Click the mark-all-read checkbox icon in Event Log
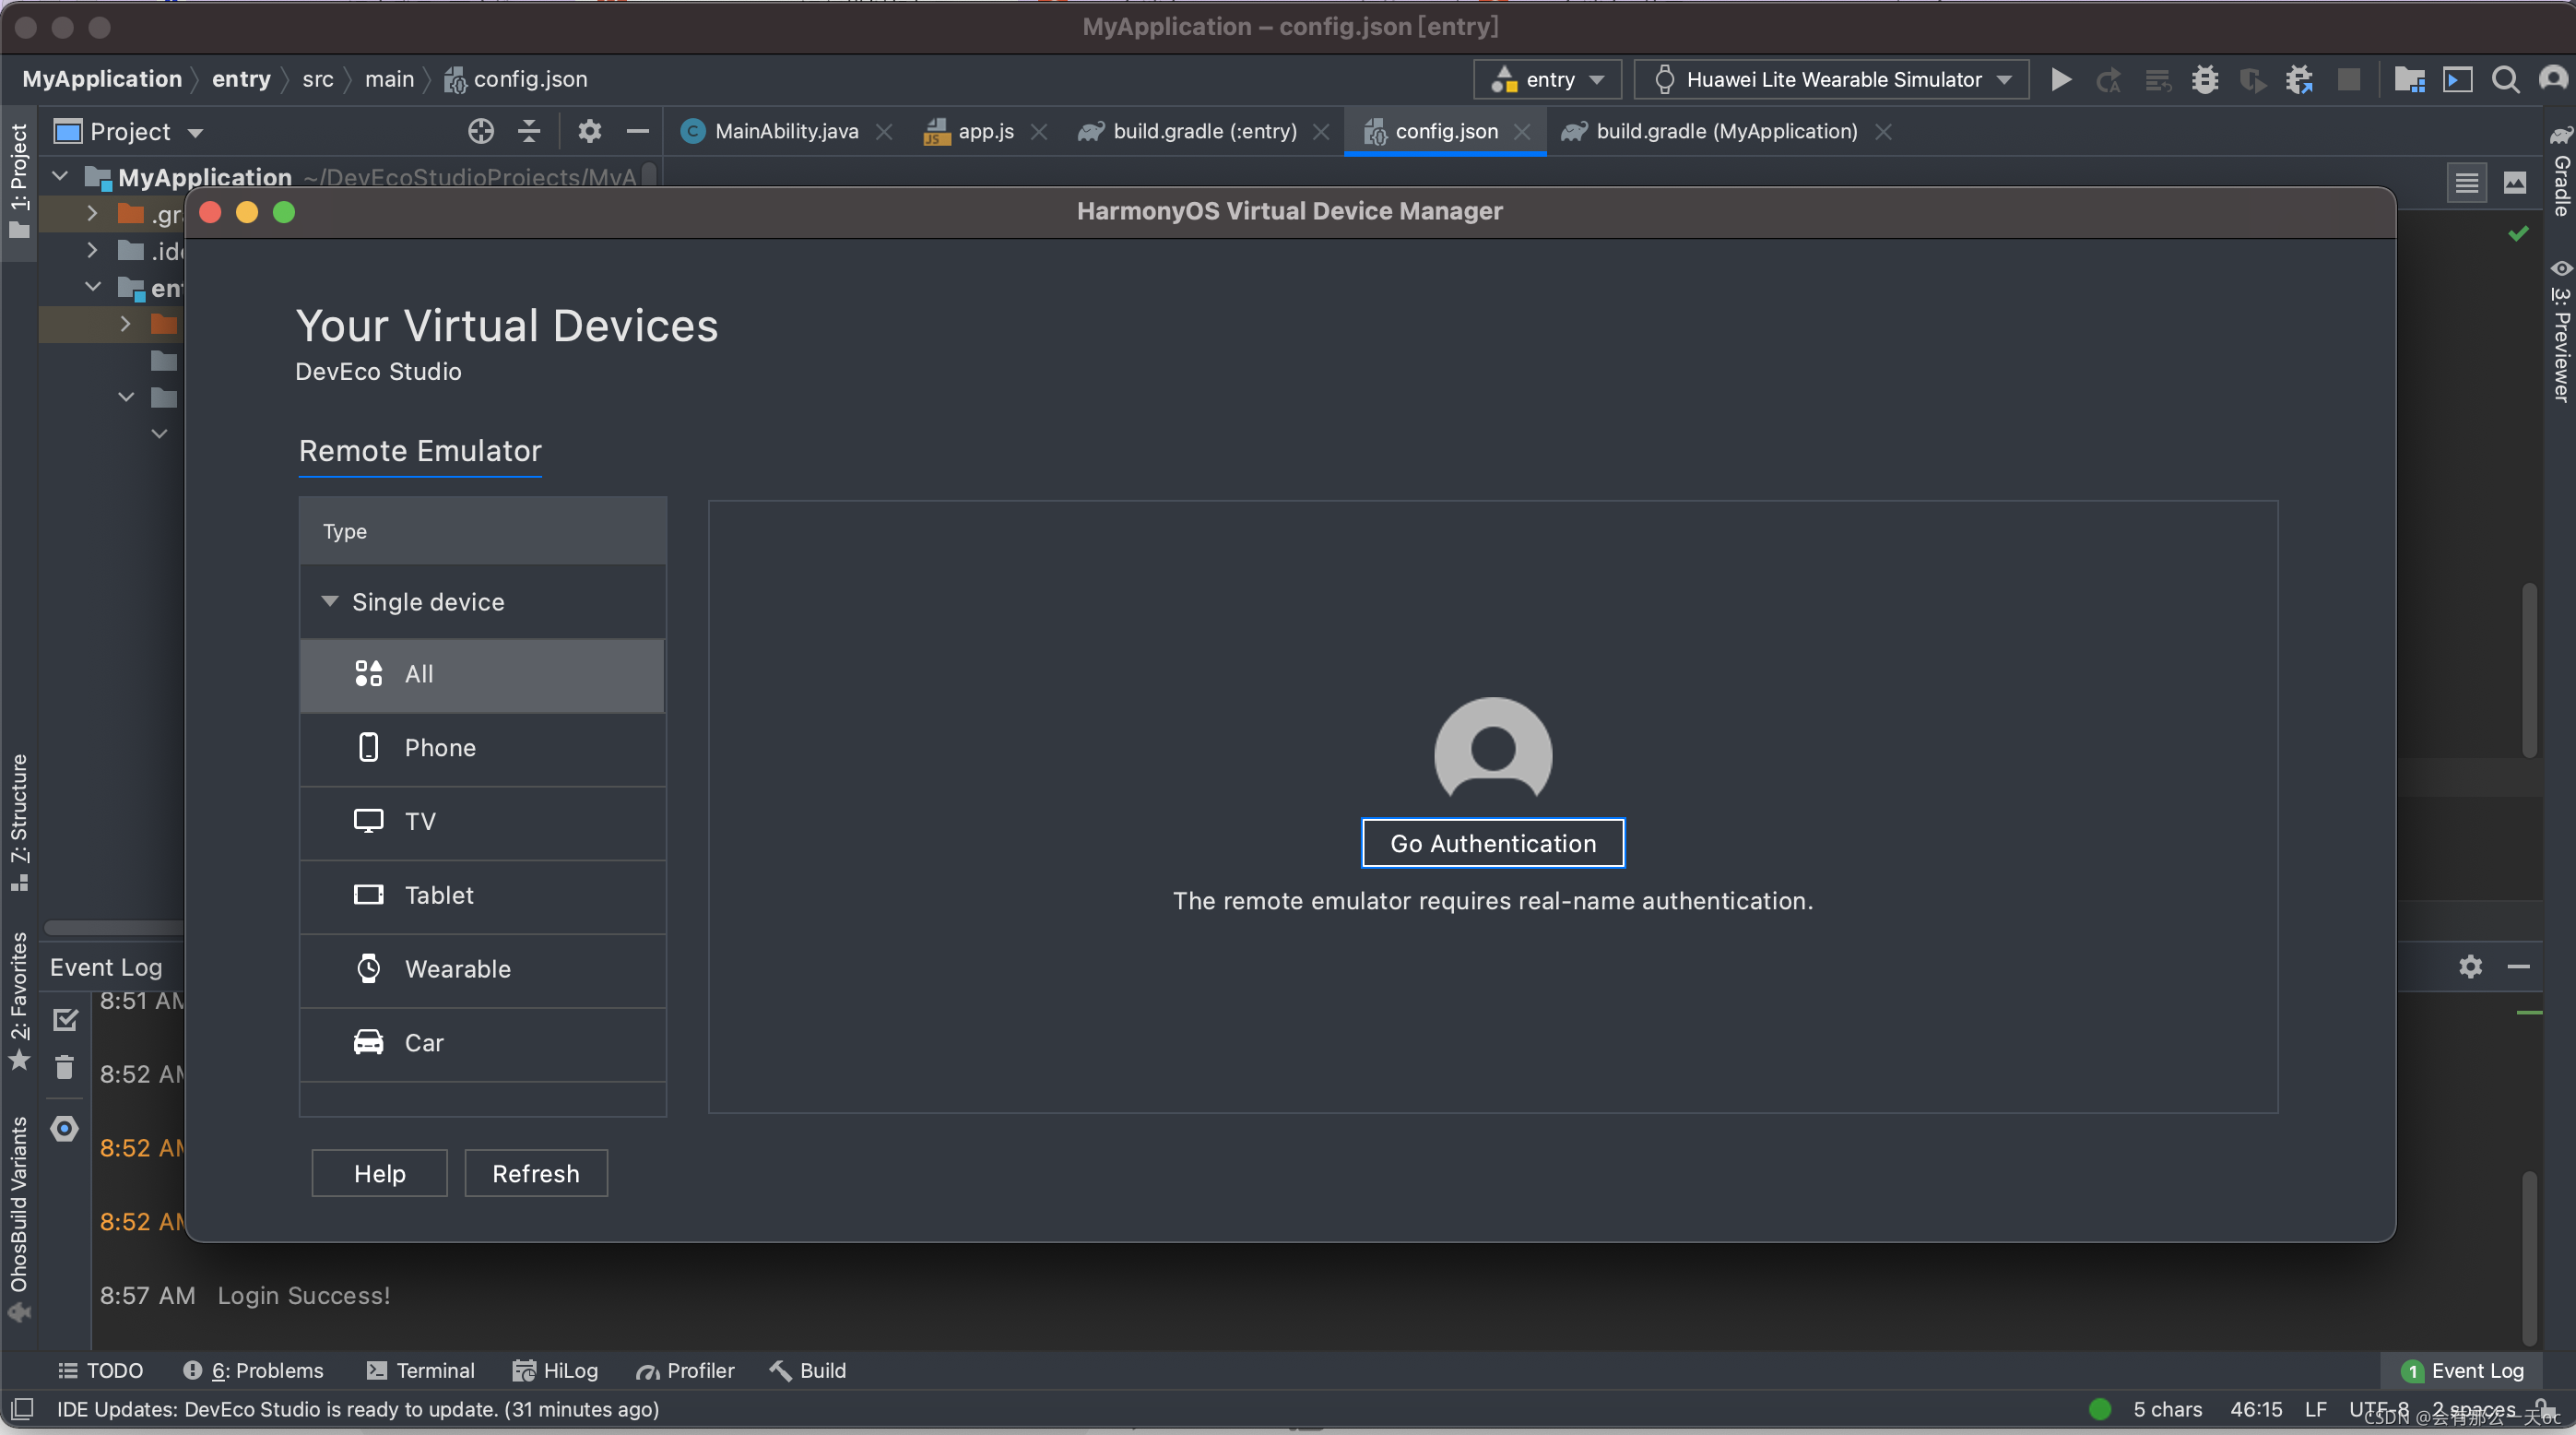This screenshot has height=1435, width=2576. (65, 1019)
